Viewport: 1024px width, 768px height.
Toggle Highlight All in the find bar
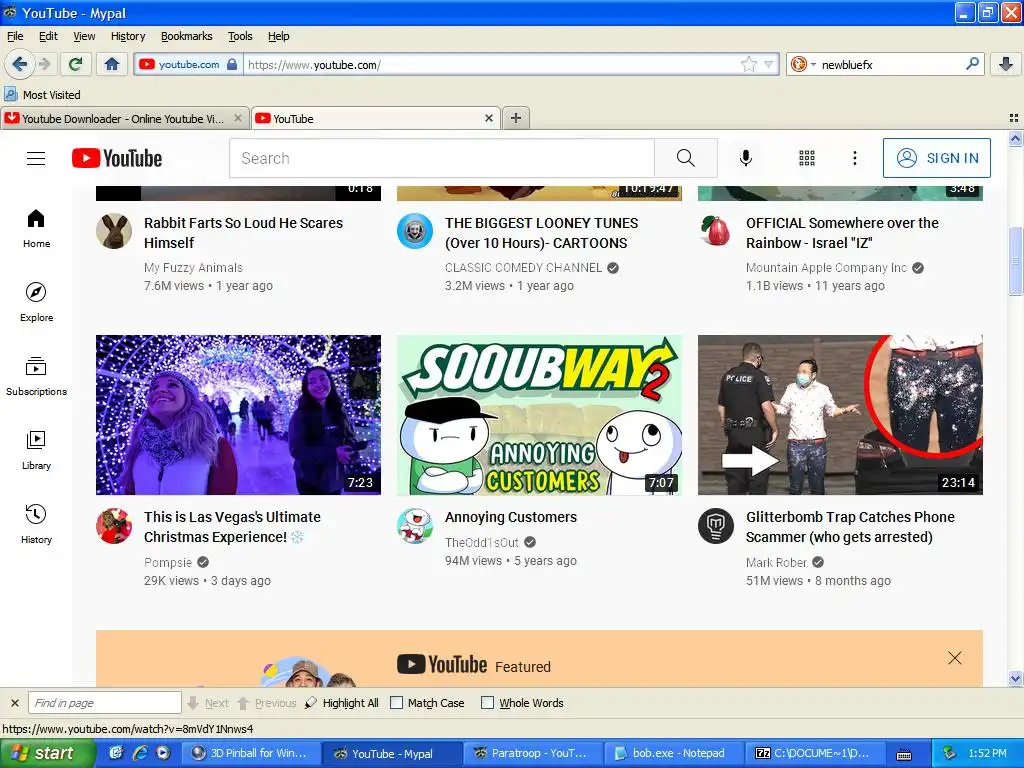click(x=342, y=703)
